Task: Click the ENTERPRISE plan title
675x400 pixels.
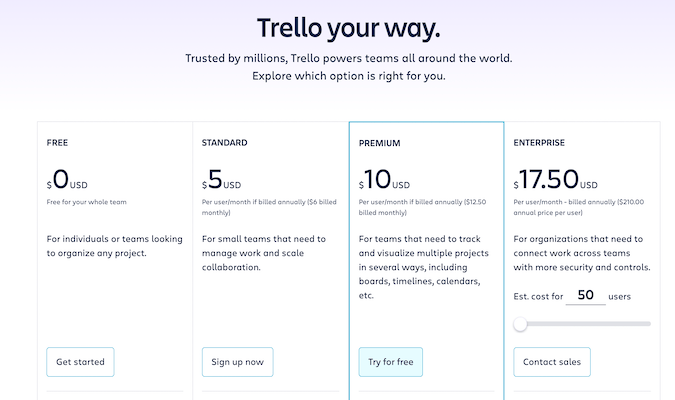Action: point(539,143)
